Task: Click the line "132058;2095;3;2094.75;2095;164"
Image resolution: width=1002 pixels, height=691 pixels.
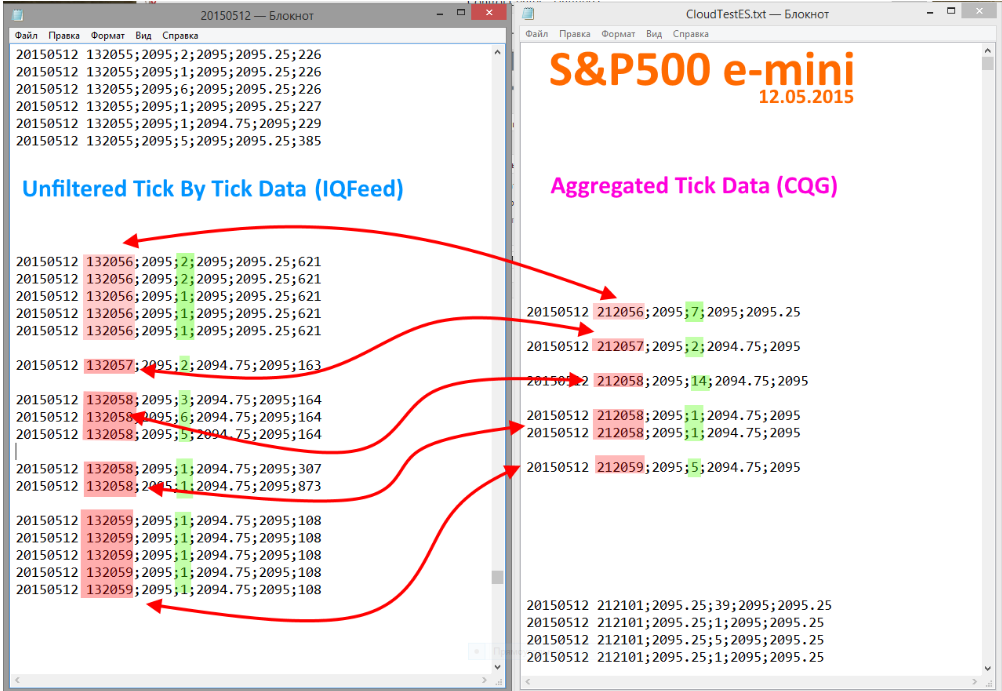Action: point(169,400)
